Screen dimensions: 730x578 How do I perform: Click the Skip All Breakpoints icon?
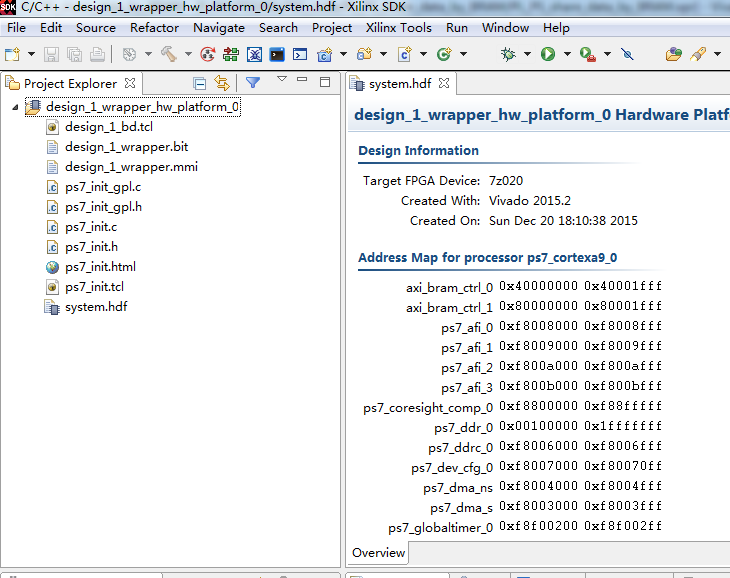point(627,54)
